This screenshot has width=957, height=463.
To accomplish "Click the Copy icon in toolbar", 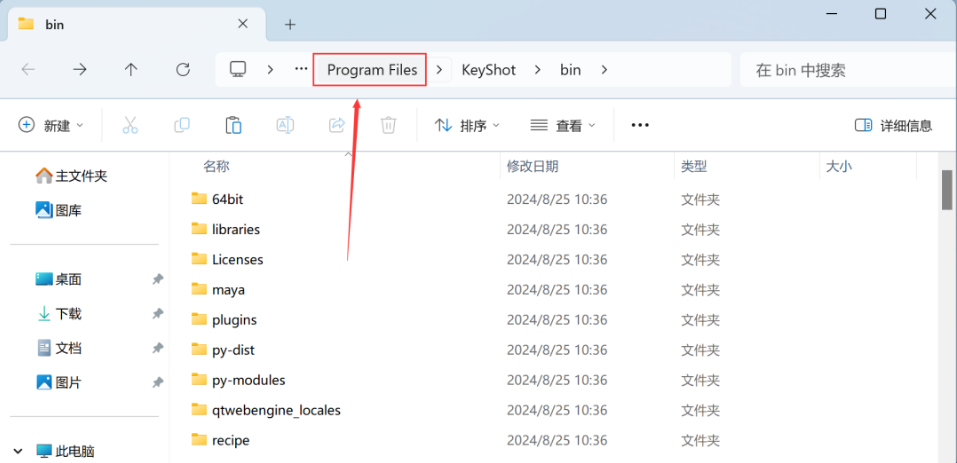I will click(182, 125).
